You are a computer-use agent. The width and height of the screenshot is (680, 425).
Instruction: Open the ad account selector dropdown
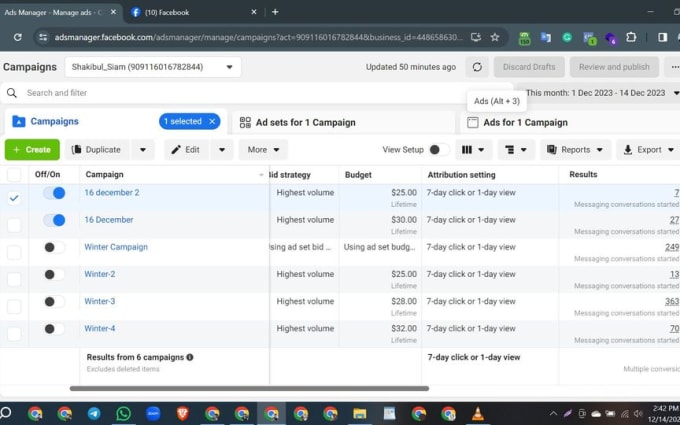[x=153, y=67]
